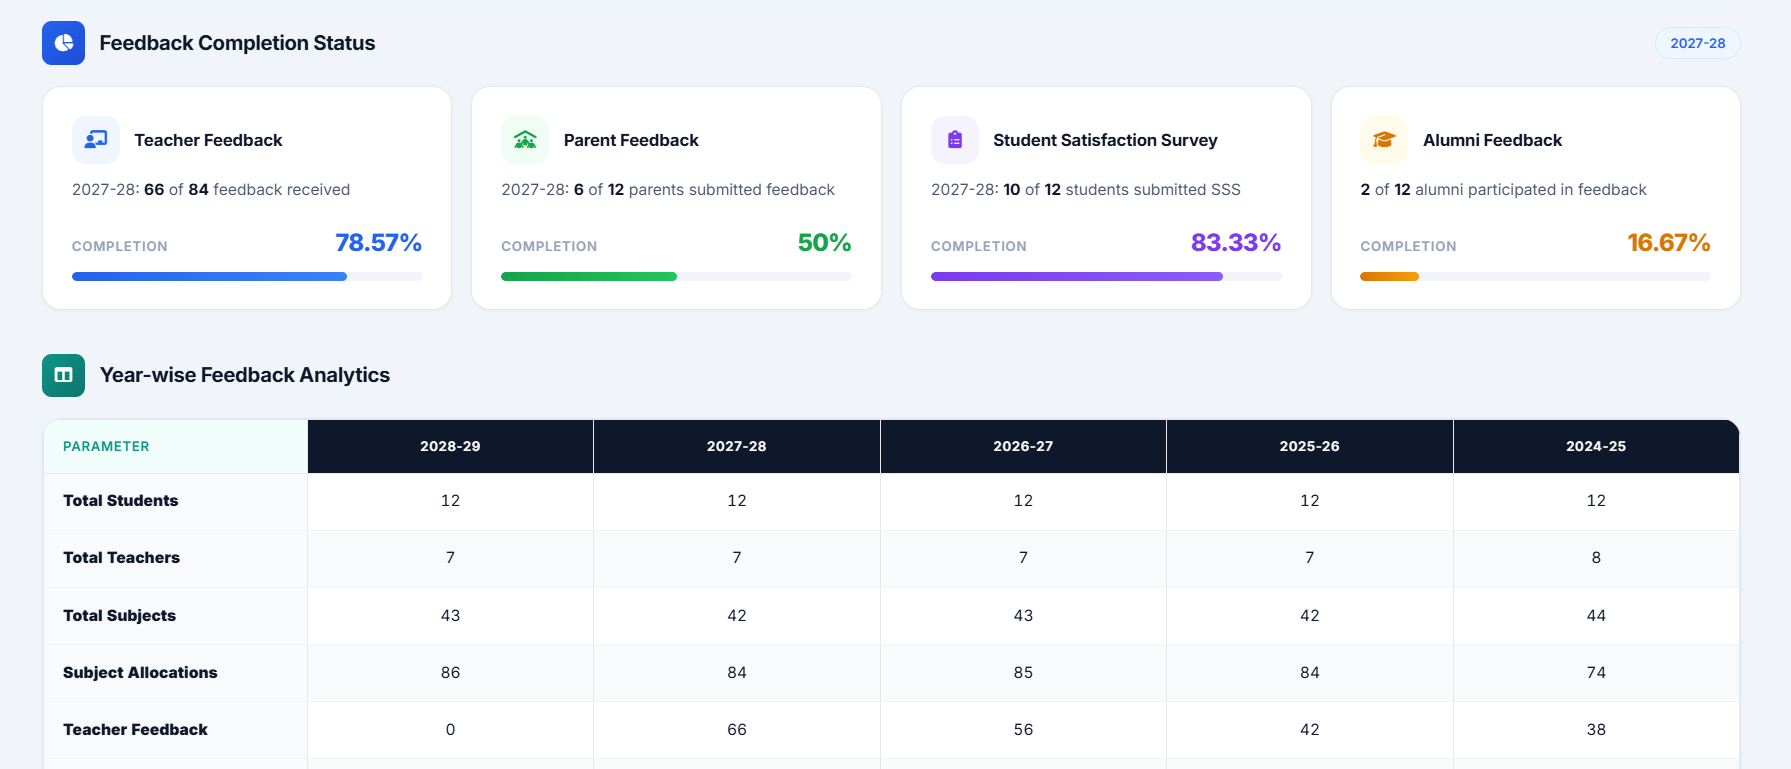Click Total Subjects value 44 for 2024-25
1791x769 pixels.
[1596, 616]
